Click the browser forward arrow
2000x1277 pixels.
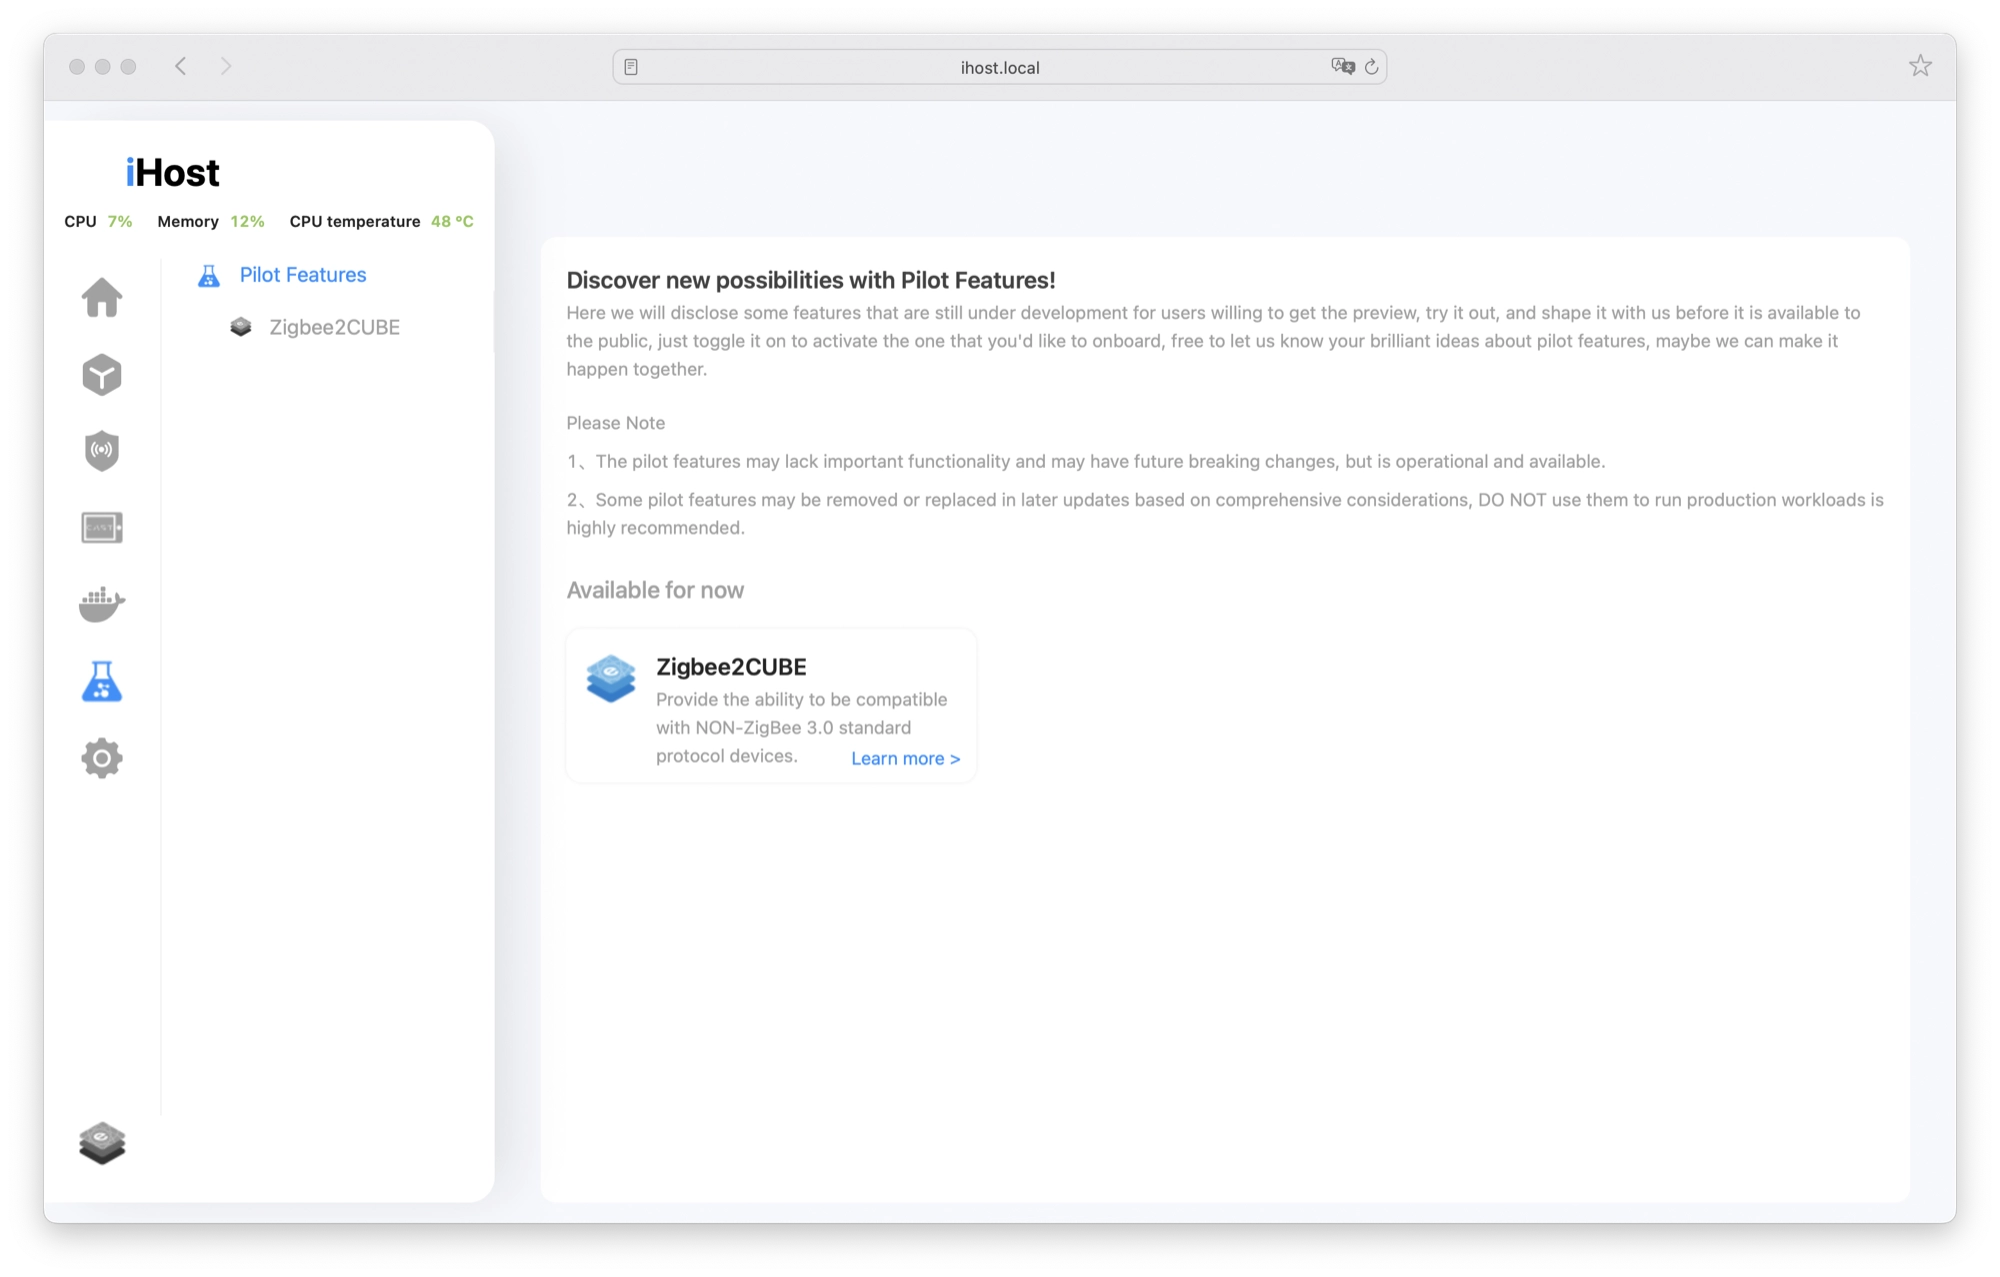(226, 66)
